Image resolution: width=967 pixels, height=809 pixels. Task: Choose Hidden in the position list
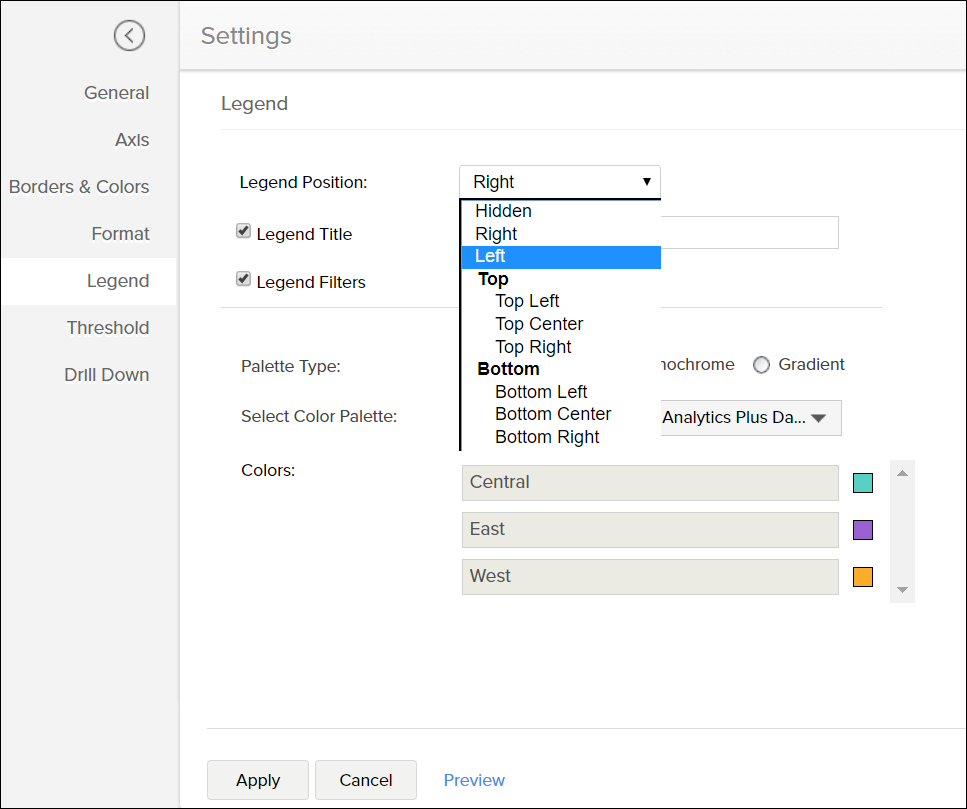point(503,211)
